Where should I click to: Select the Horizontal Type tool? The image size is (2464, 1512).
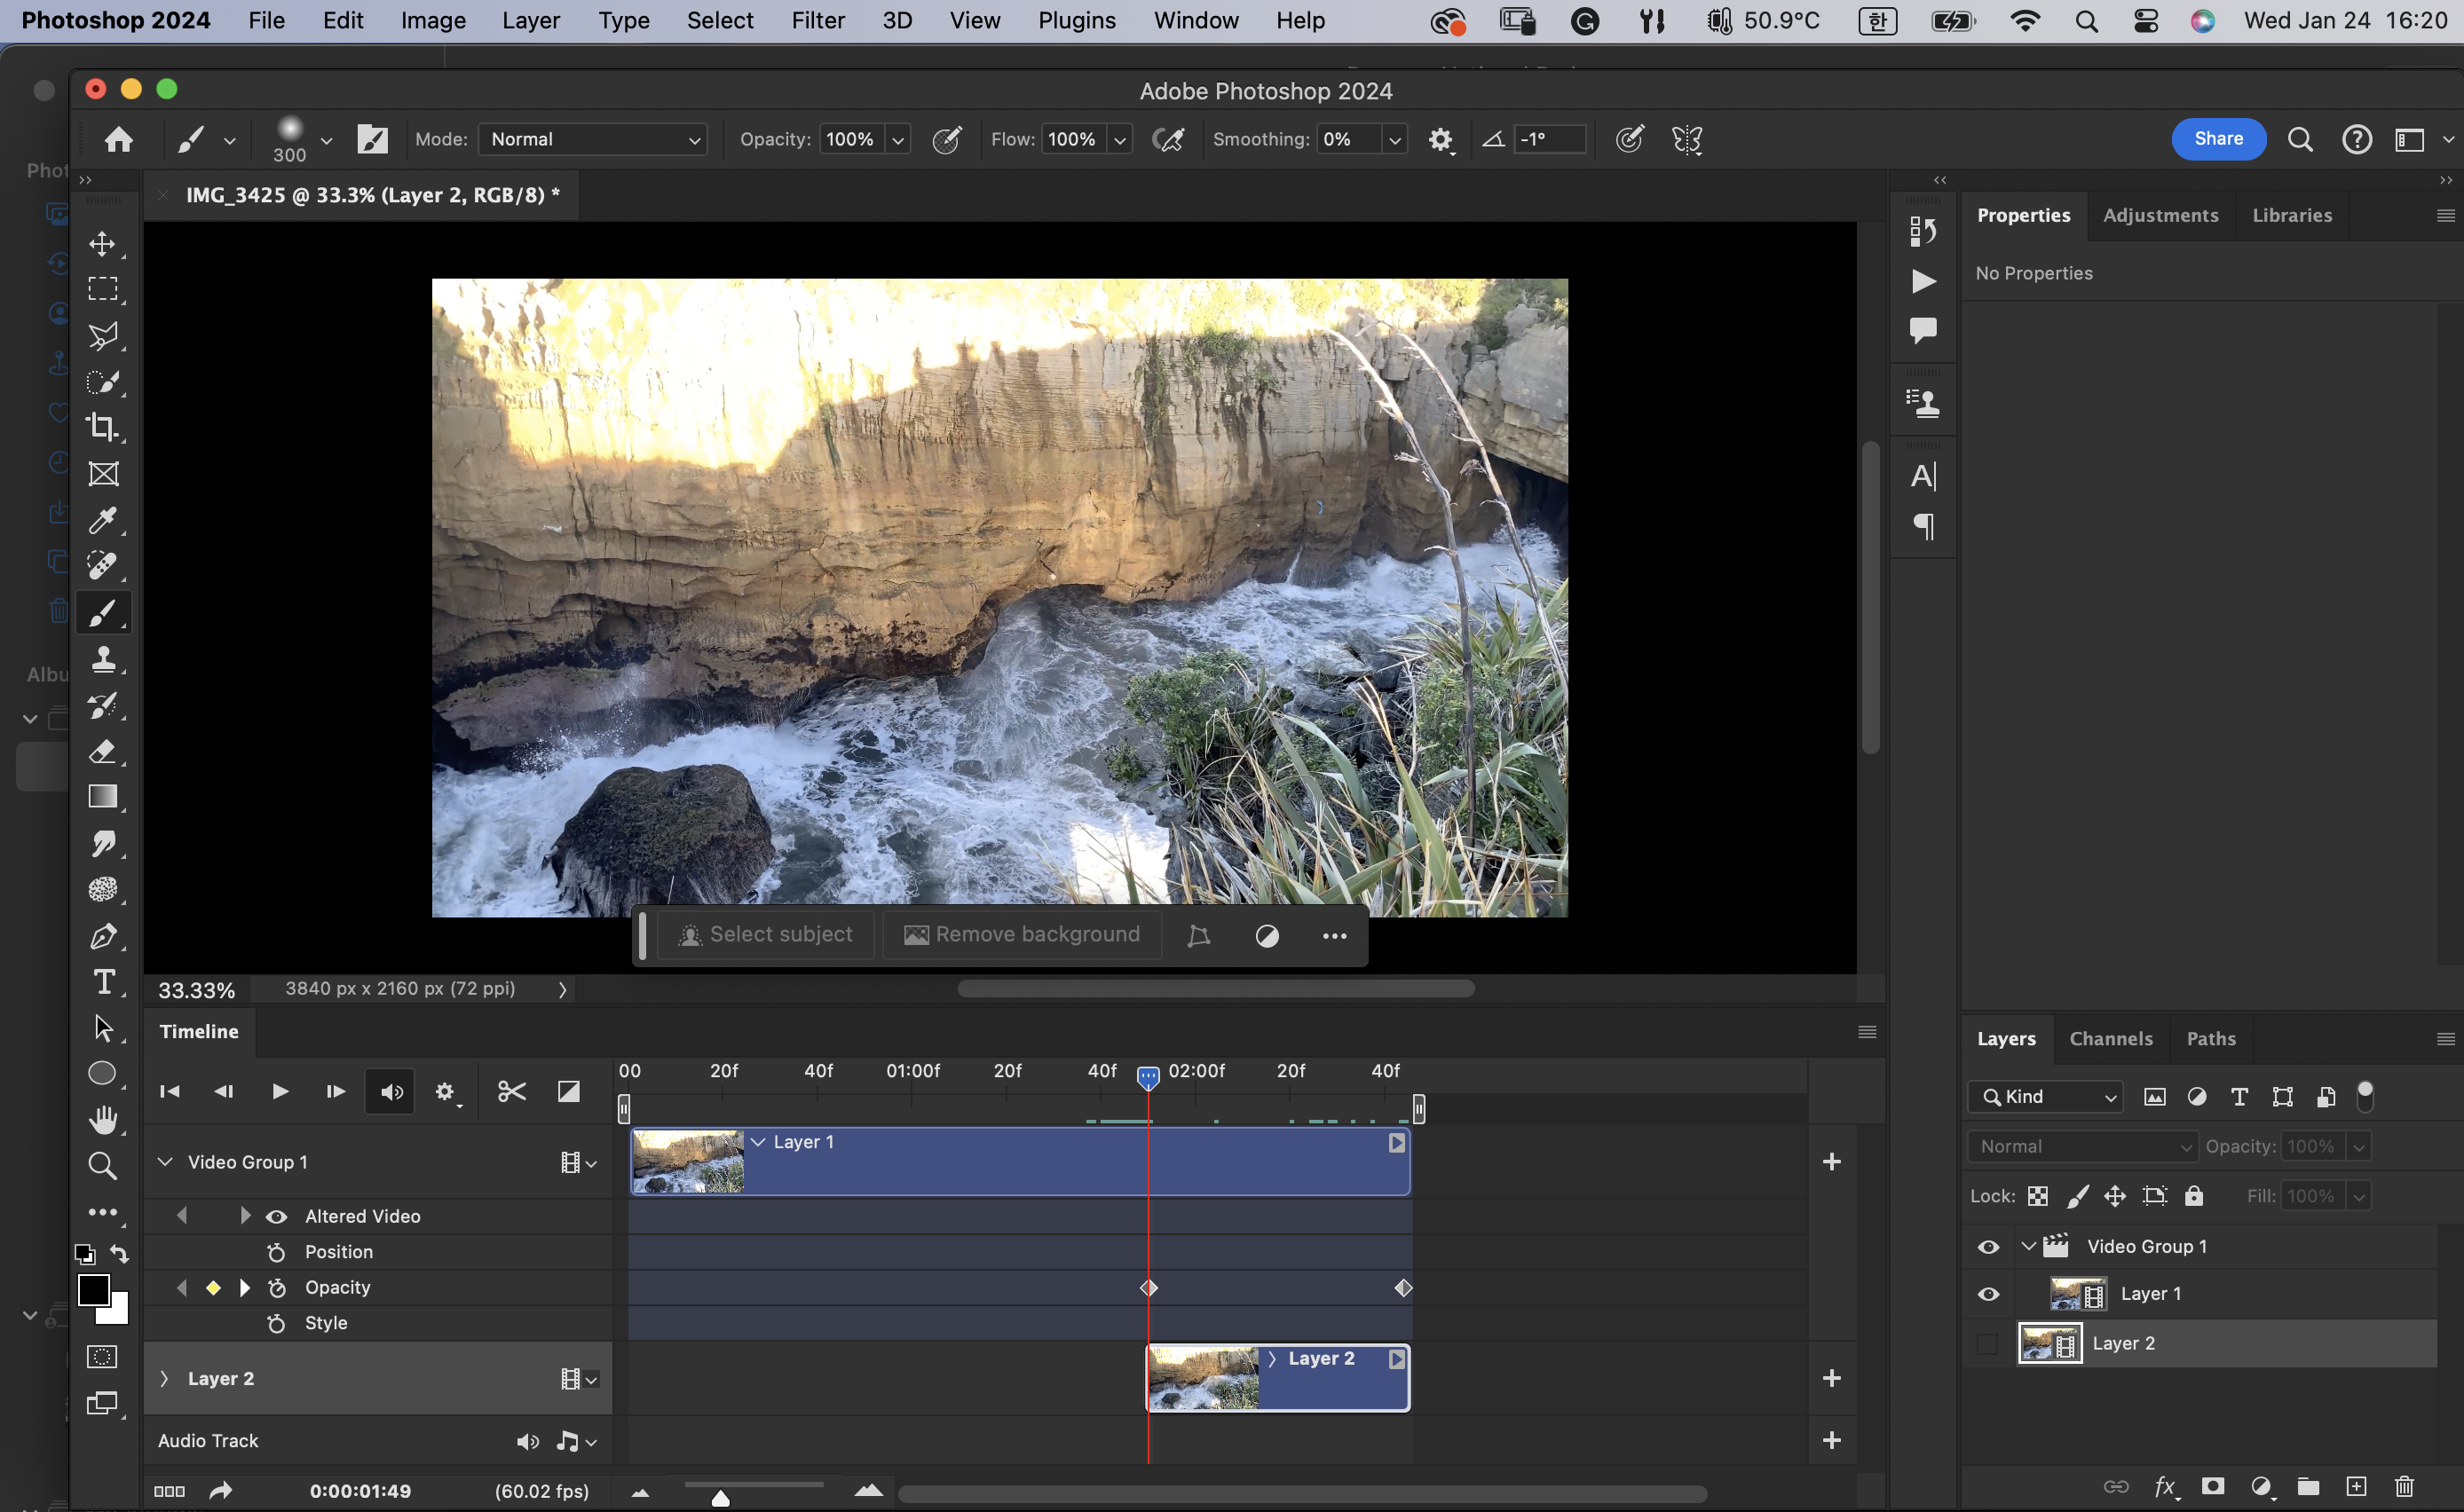coord(102,982)
